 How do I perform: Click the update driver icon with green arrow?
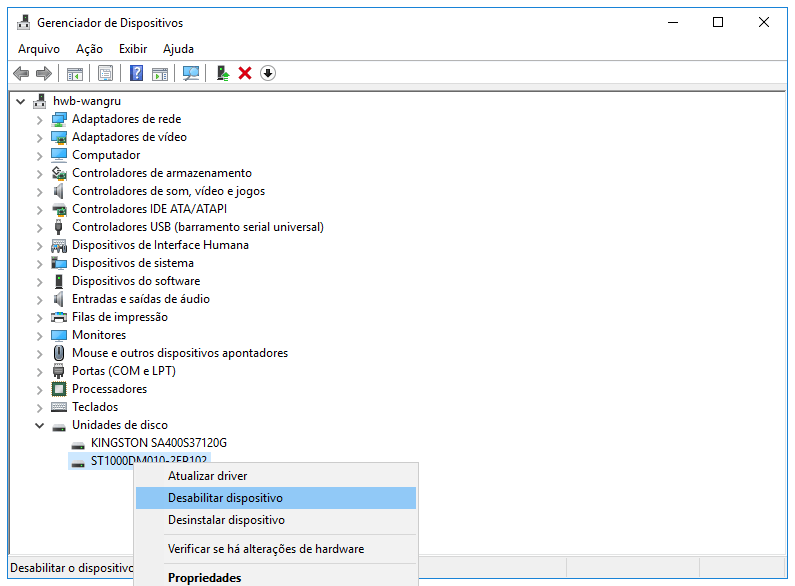coord(223,73)
